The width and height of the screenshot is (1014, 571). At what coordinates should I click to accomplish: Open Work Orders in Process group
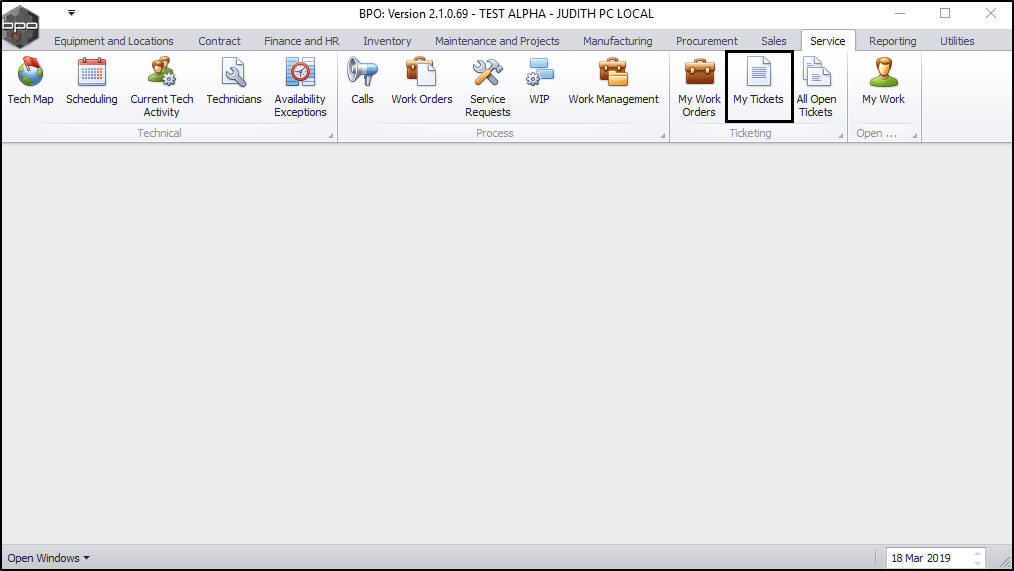coord(422,82)
